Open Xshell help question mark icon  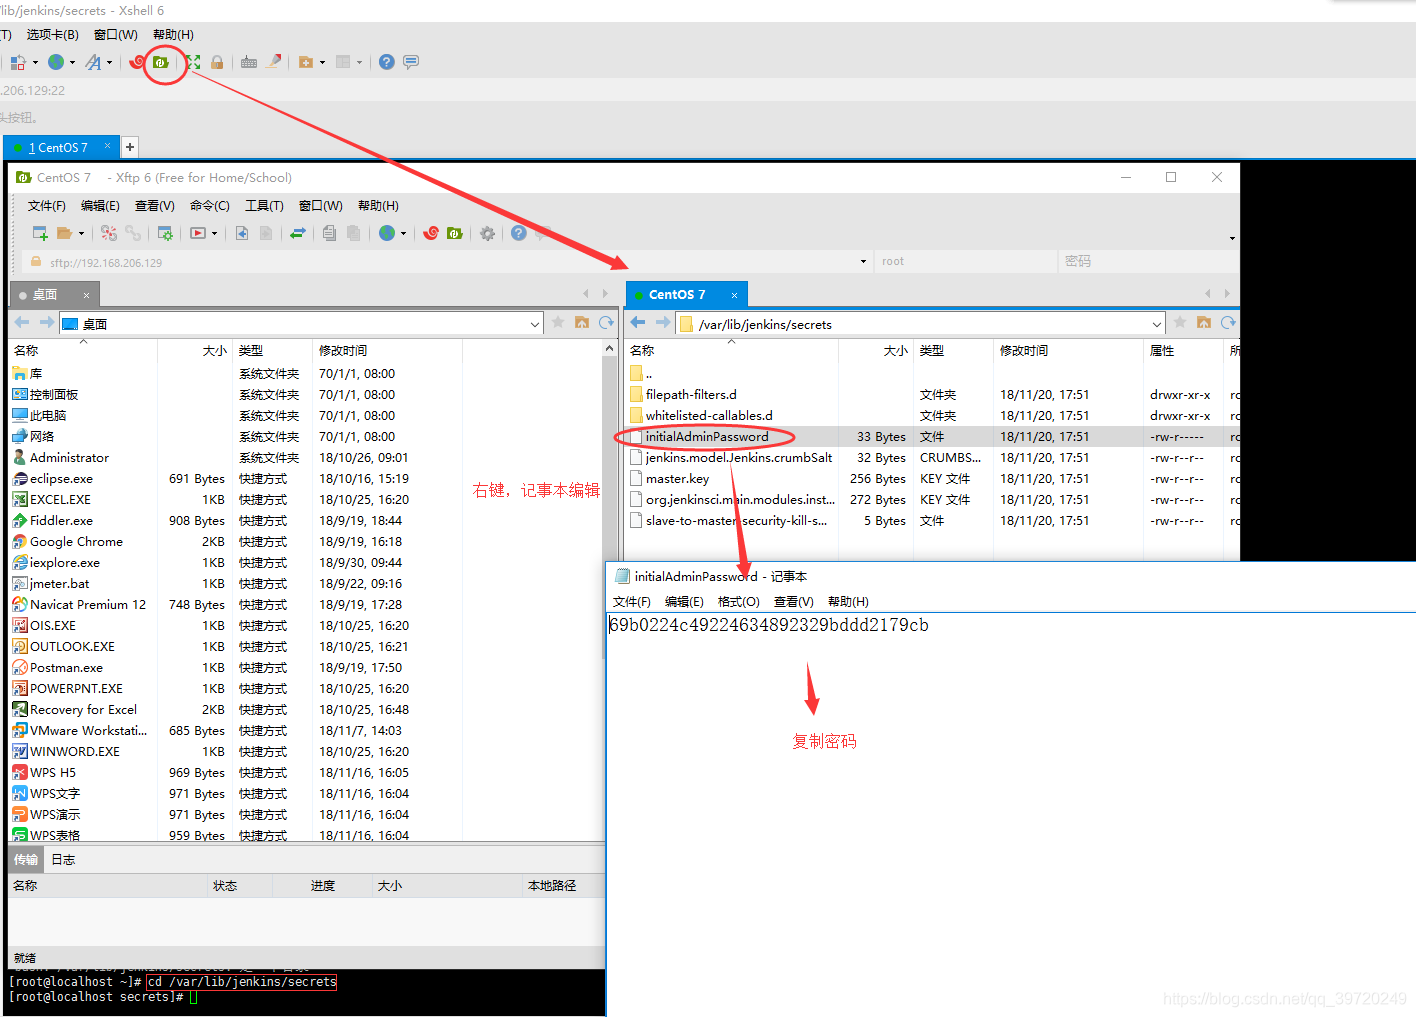click(x=387, y=62)
